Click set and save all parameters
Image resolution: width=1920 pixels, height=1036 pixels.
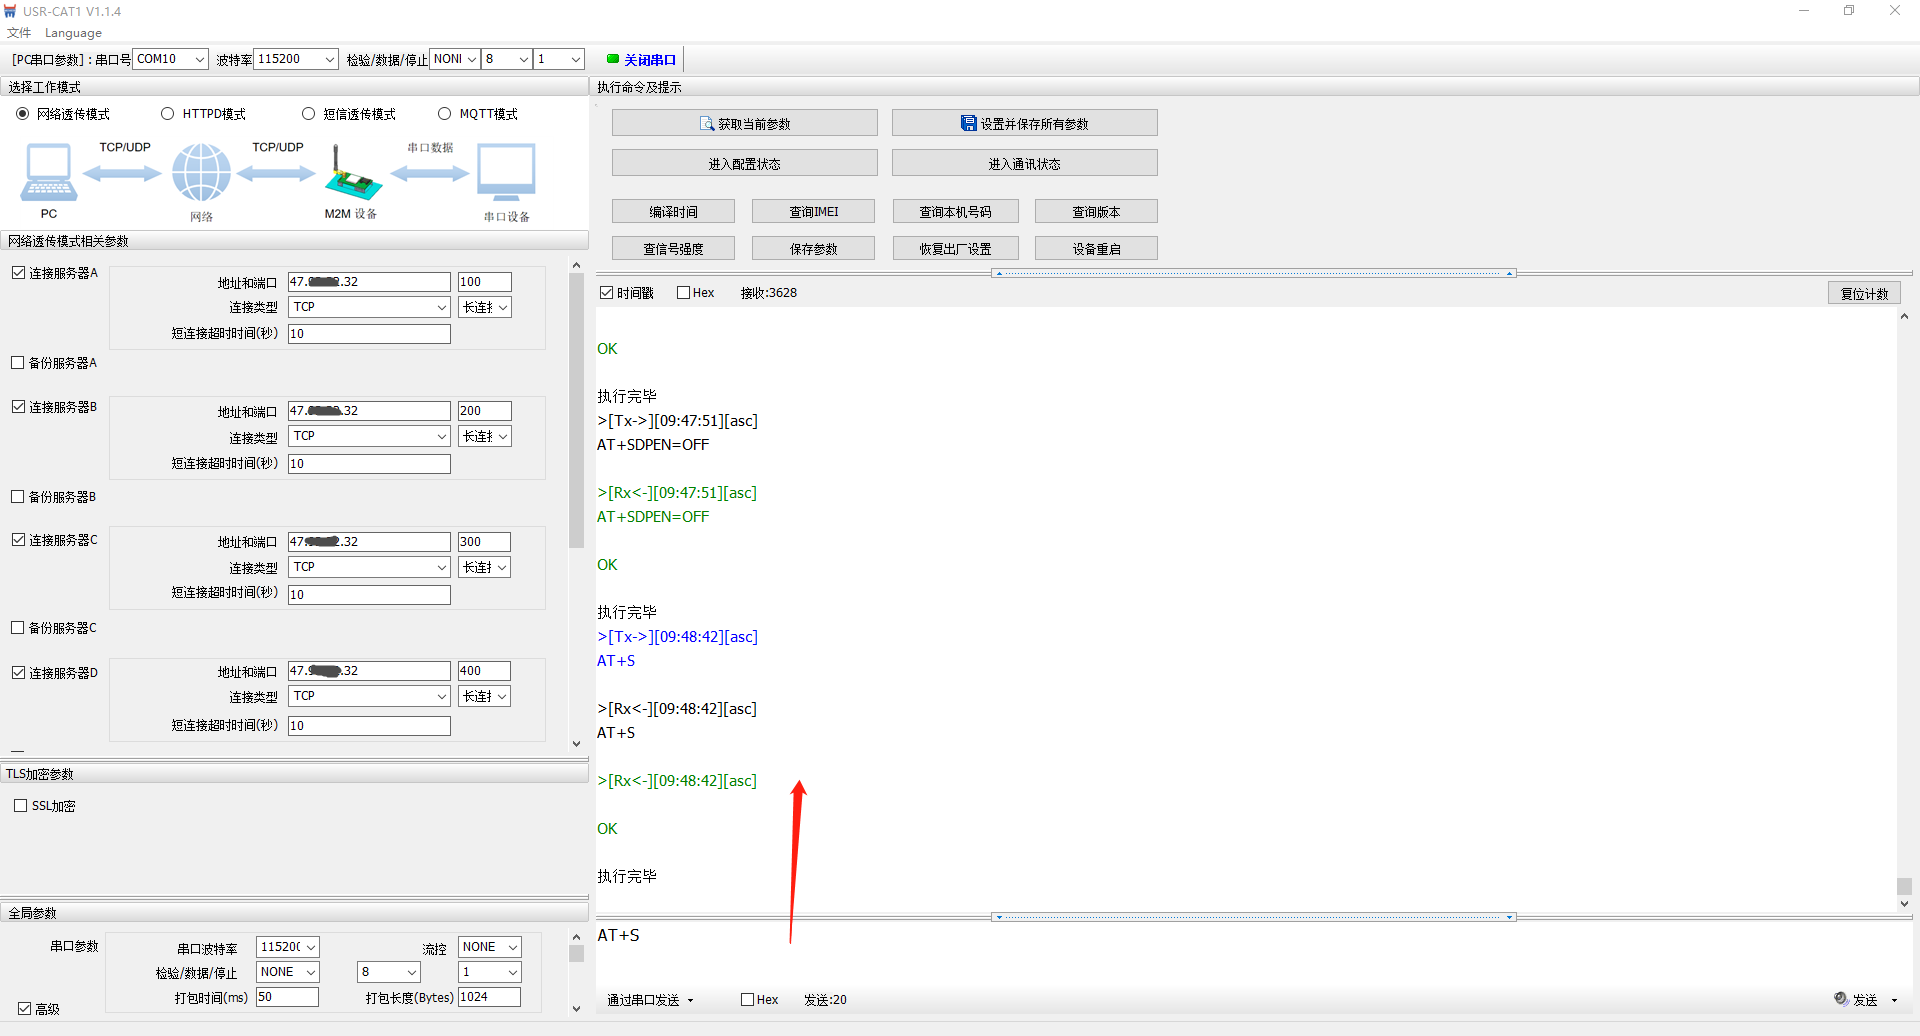(1024, 123)
